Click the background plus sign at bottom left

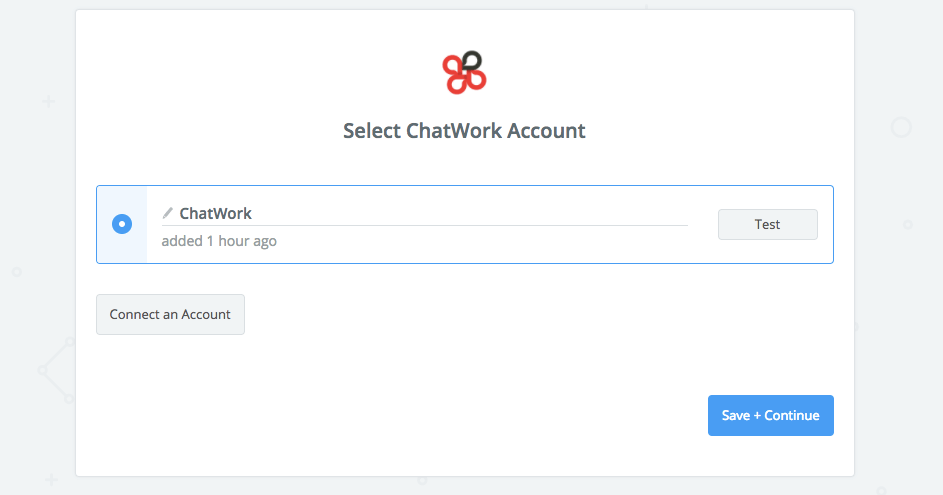(51, 480)
